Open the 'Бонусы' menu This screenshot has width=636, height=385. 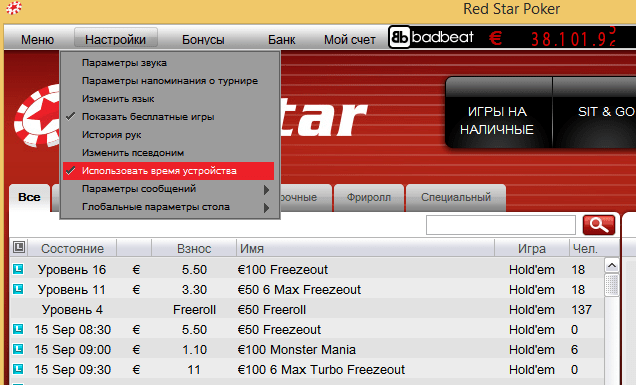(203, 39)
